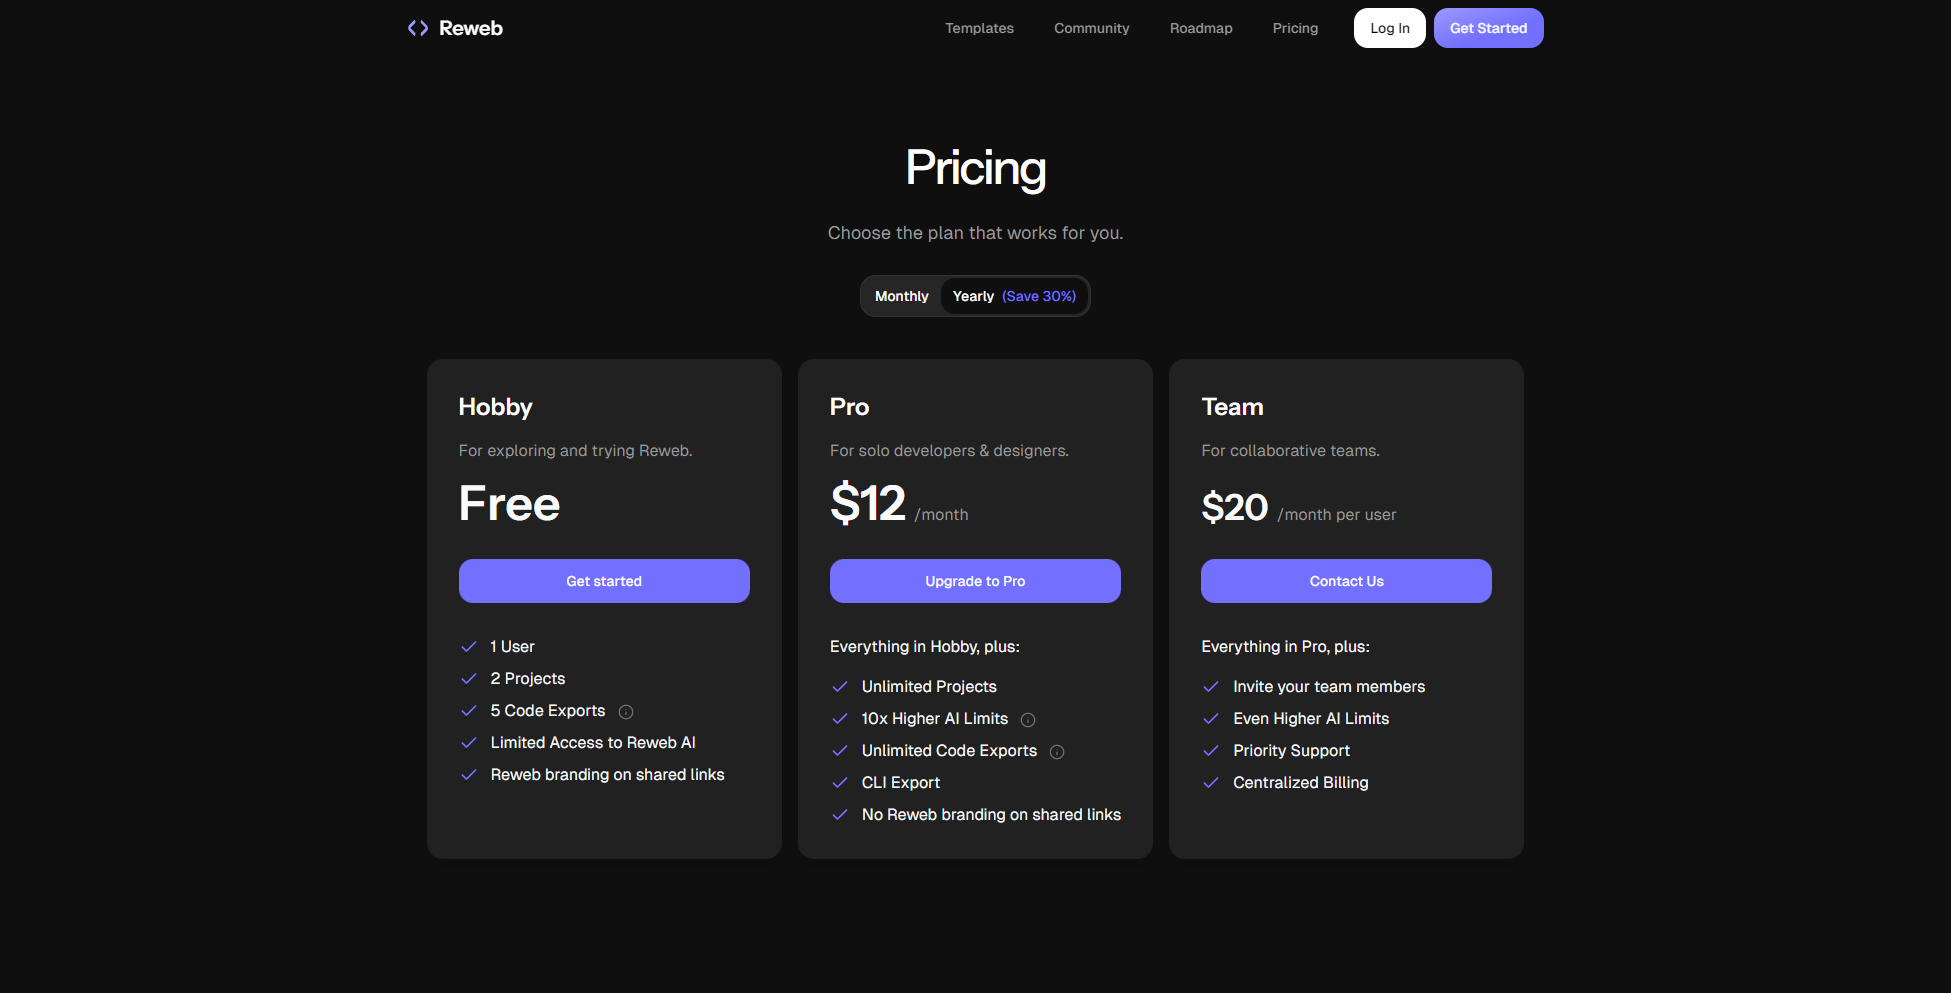This screenshot has width=1951, height=993.
Task: Click the Reweb brand name
Action: 471,28
